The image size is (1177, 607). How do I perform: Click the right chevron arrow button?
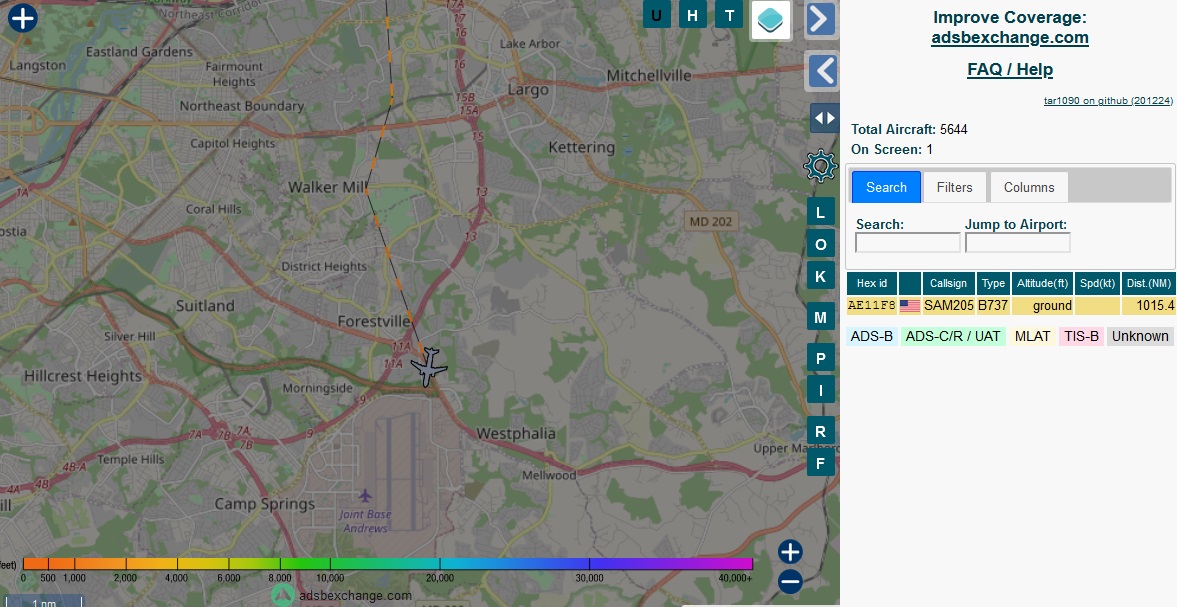[820, 20]
